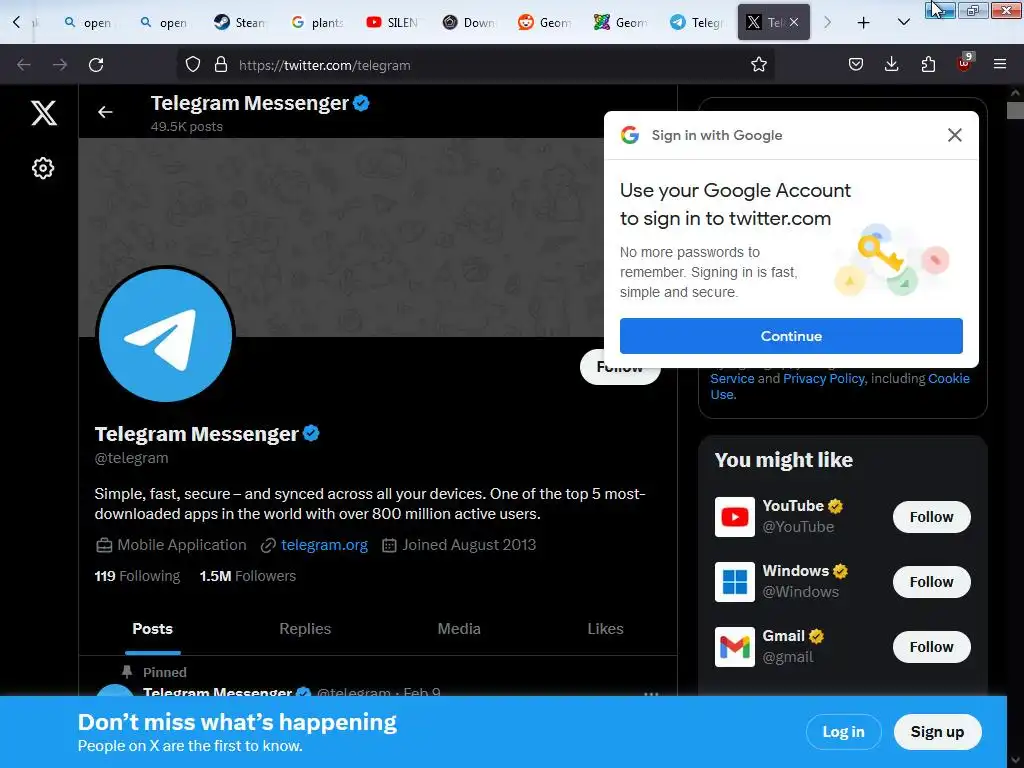Image resolution: width=1024 pixels, height=768 pixels.
Task: List all tabs with dropdown arrow
Action: click(904, 23)
